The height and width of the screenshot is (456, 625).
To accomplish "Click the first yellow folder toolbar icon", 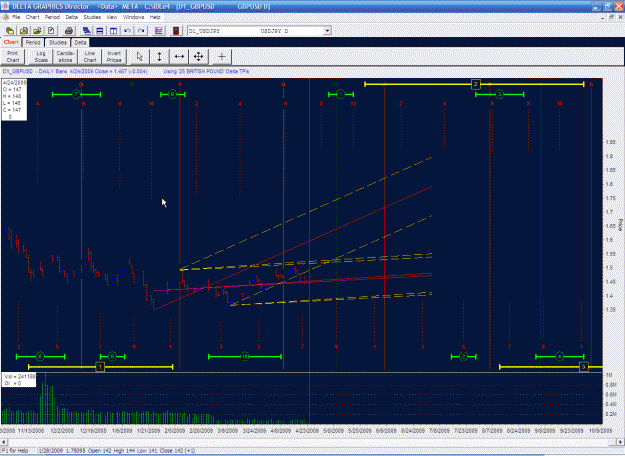I will [10, 31].
